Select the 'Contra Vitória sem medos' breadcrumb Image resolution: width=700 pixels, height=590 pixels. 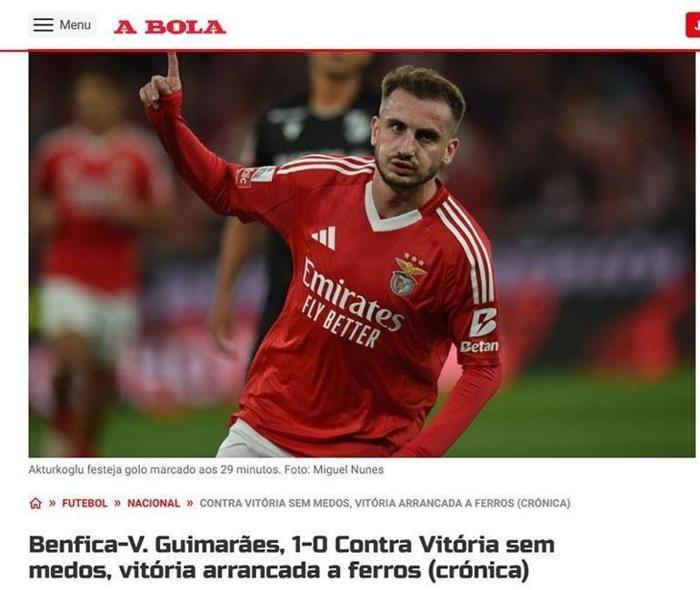coord(385,503)
